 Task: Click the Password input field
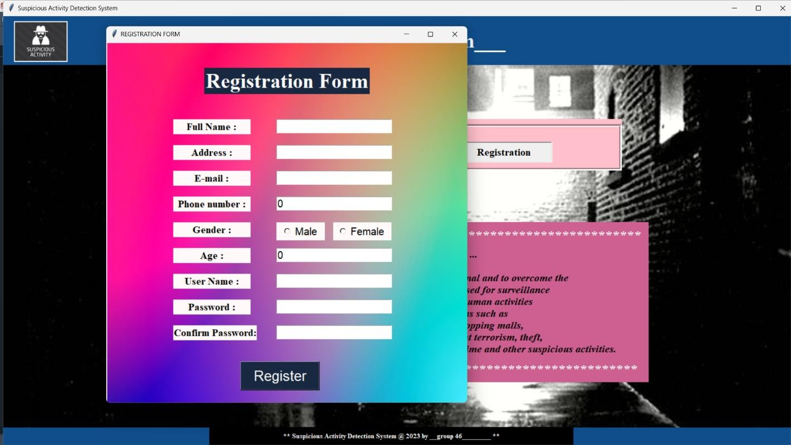pos(334,307)
